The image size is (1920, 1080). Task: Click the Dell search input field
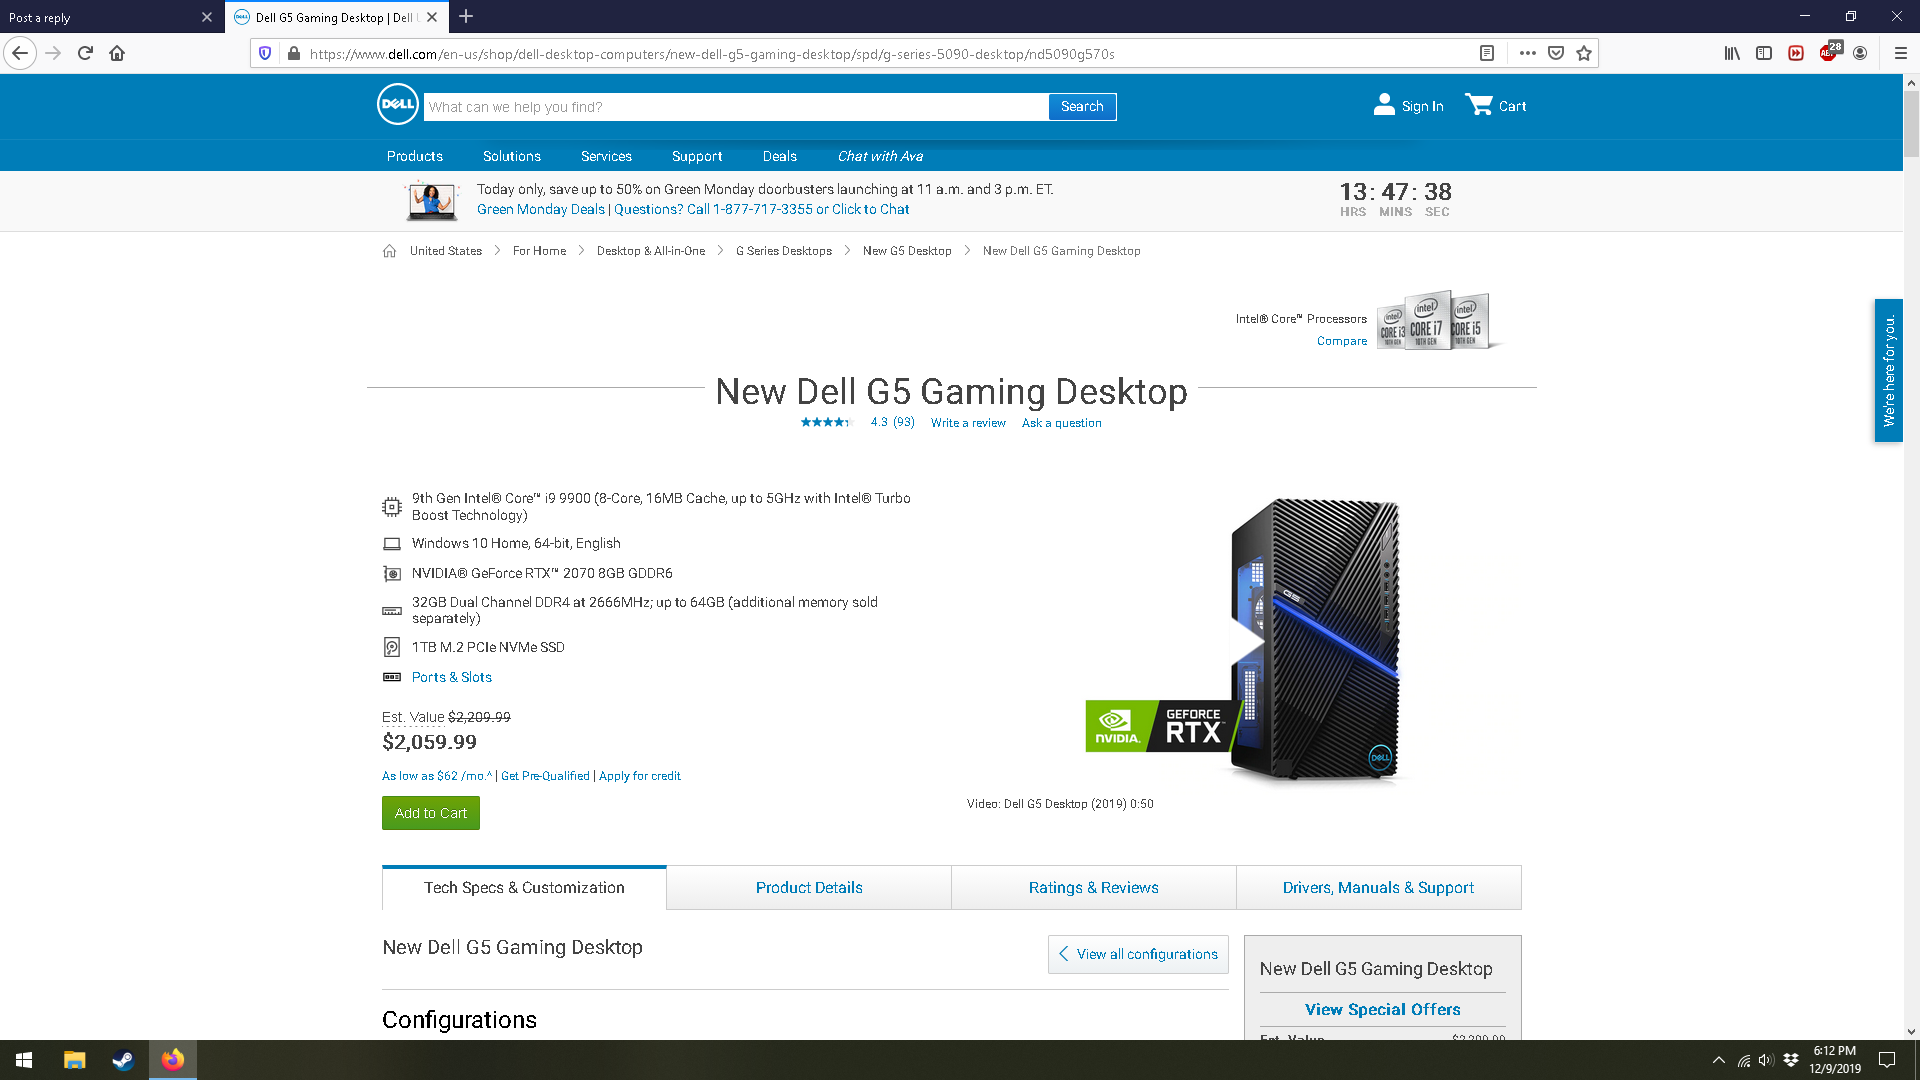pyautogui.click(x=735, y=107)
